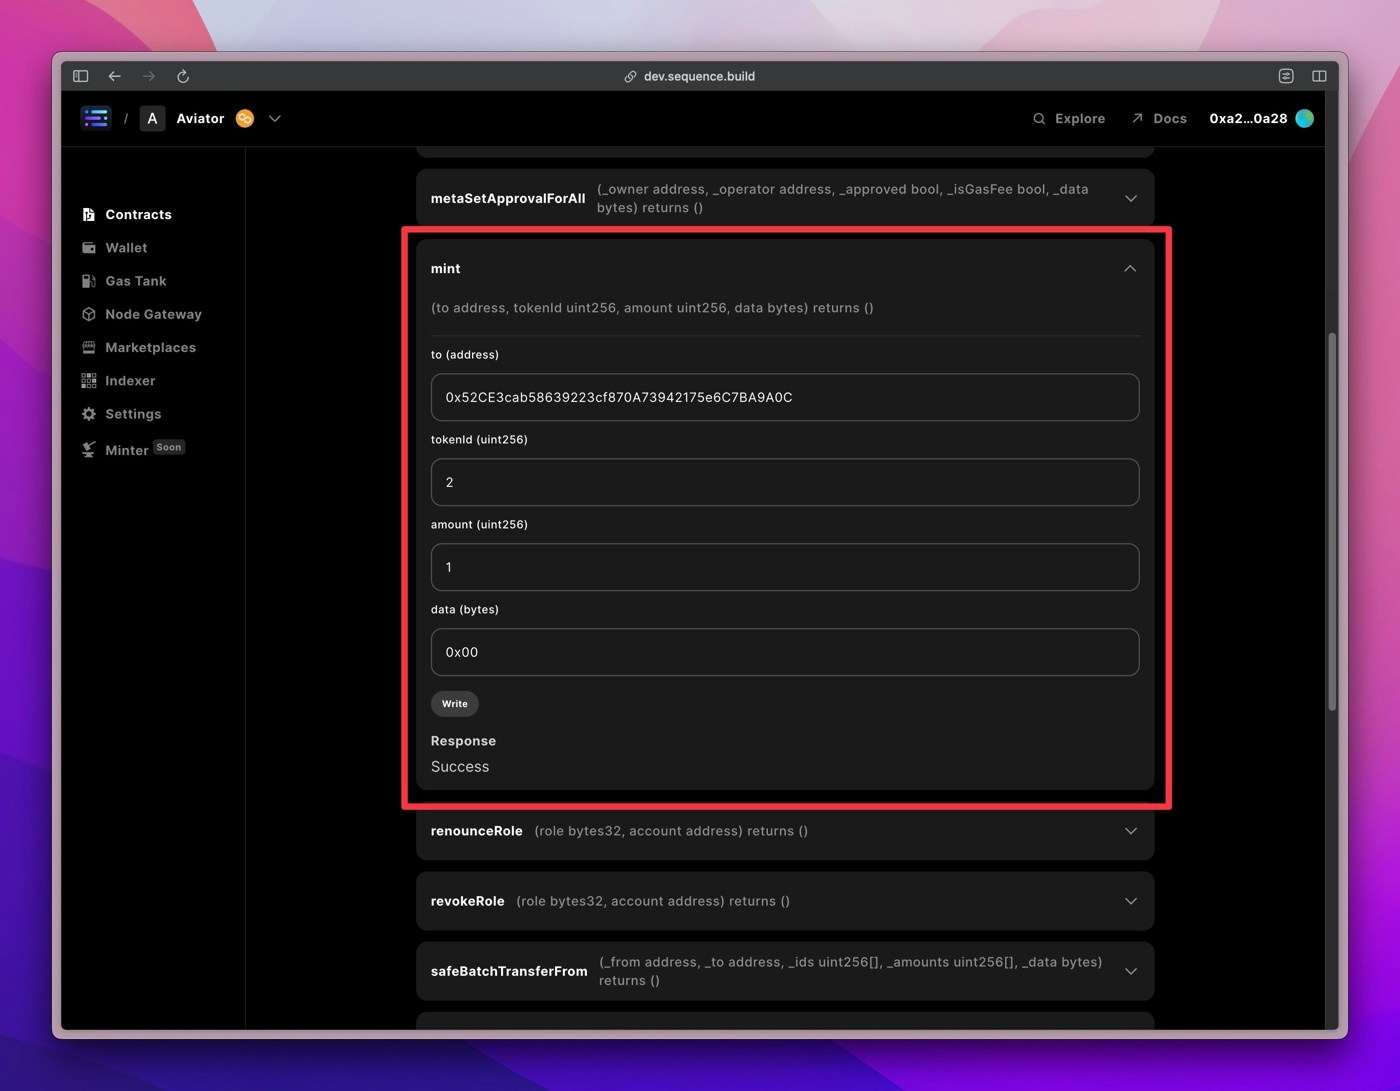Click the page vertical scrollbar
Screen dimensions: 1400x1091
1332,522
